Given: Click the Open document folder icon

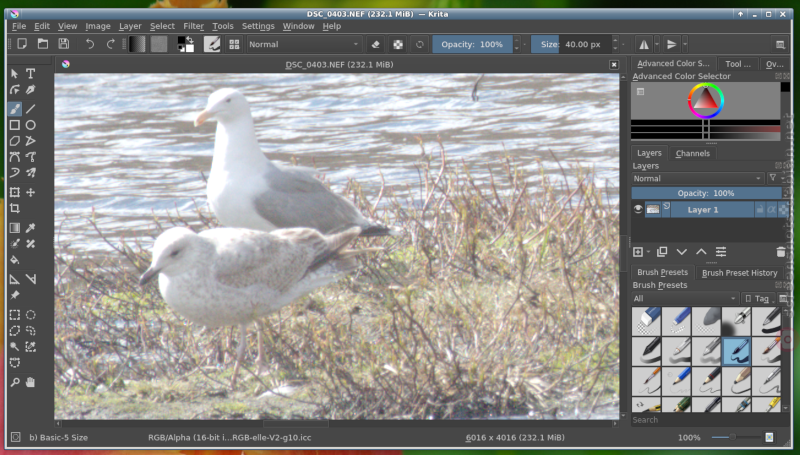Looking at the screenshot, I should (43, 44).
